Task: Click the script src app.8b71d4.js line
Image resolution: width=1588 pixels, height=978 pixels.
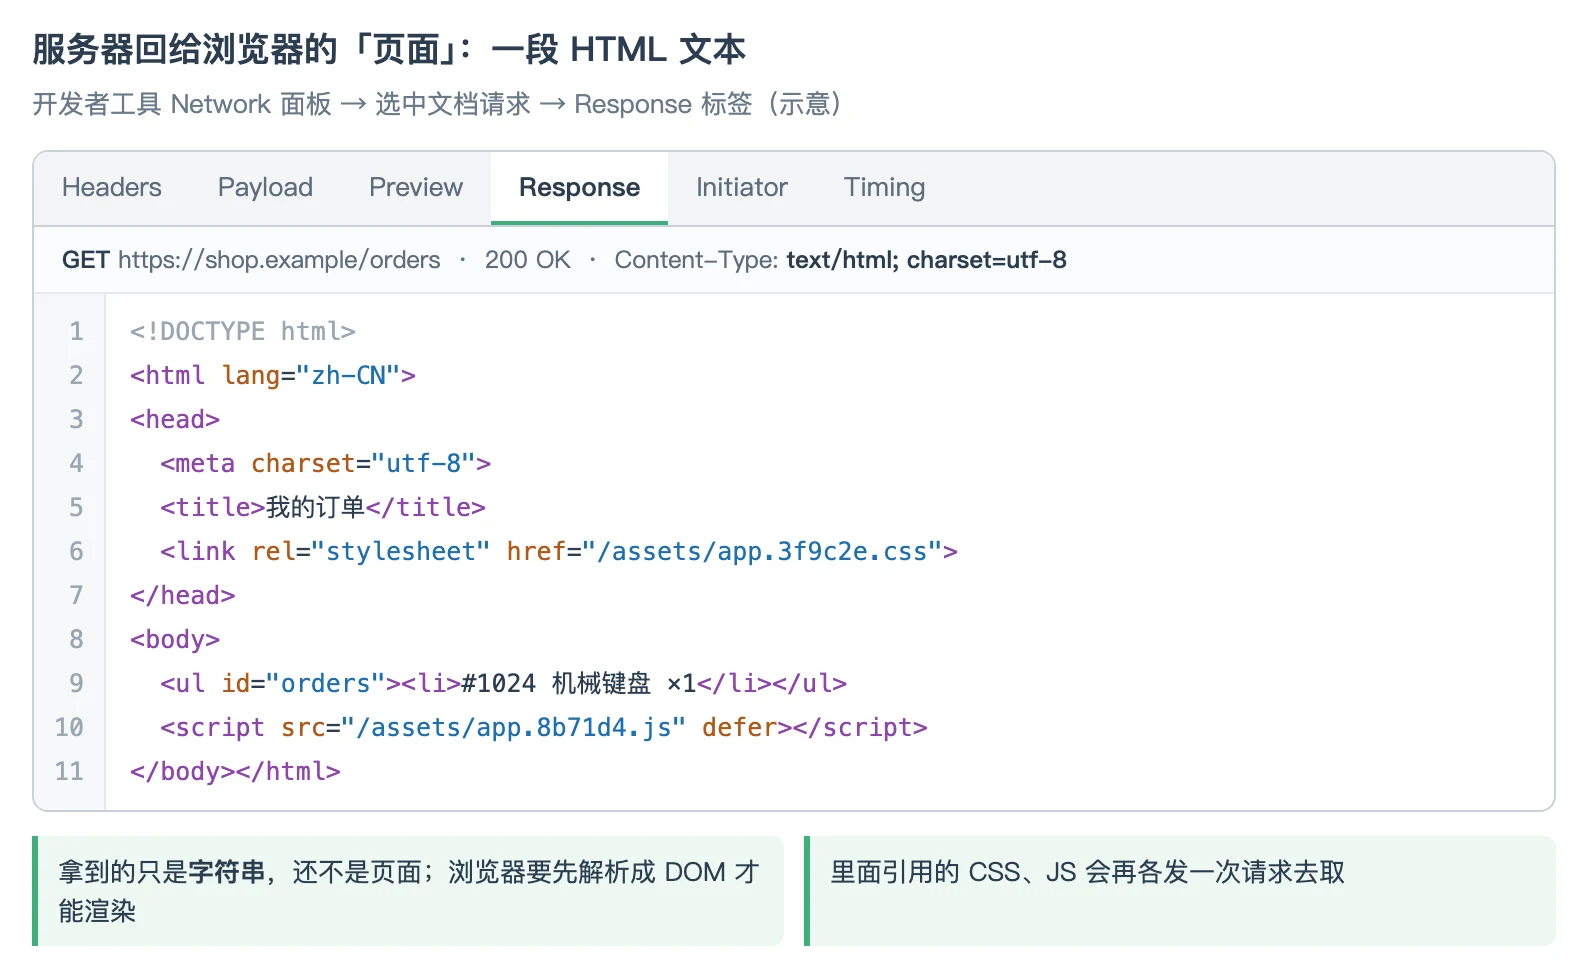Action: (x=544, y=727)
